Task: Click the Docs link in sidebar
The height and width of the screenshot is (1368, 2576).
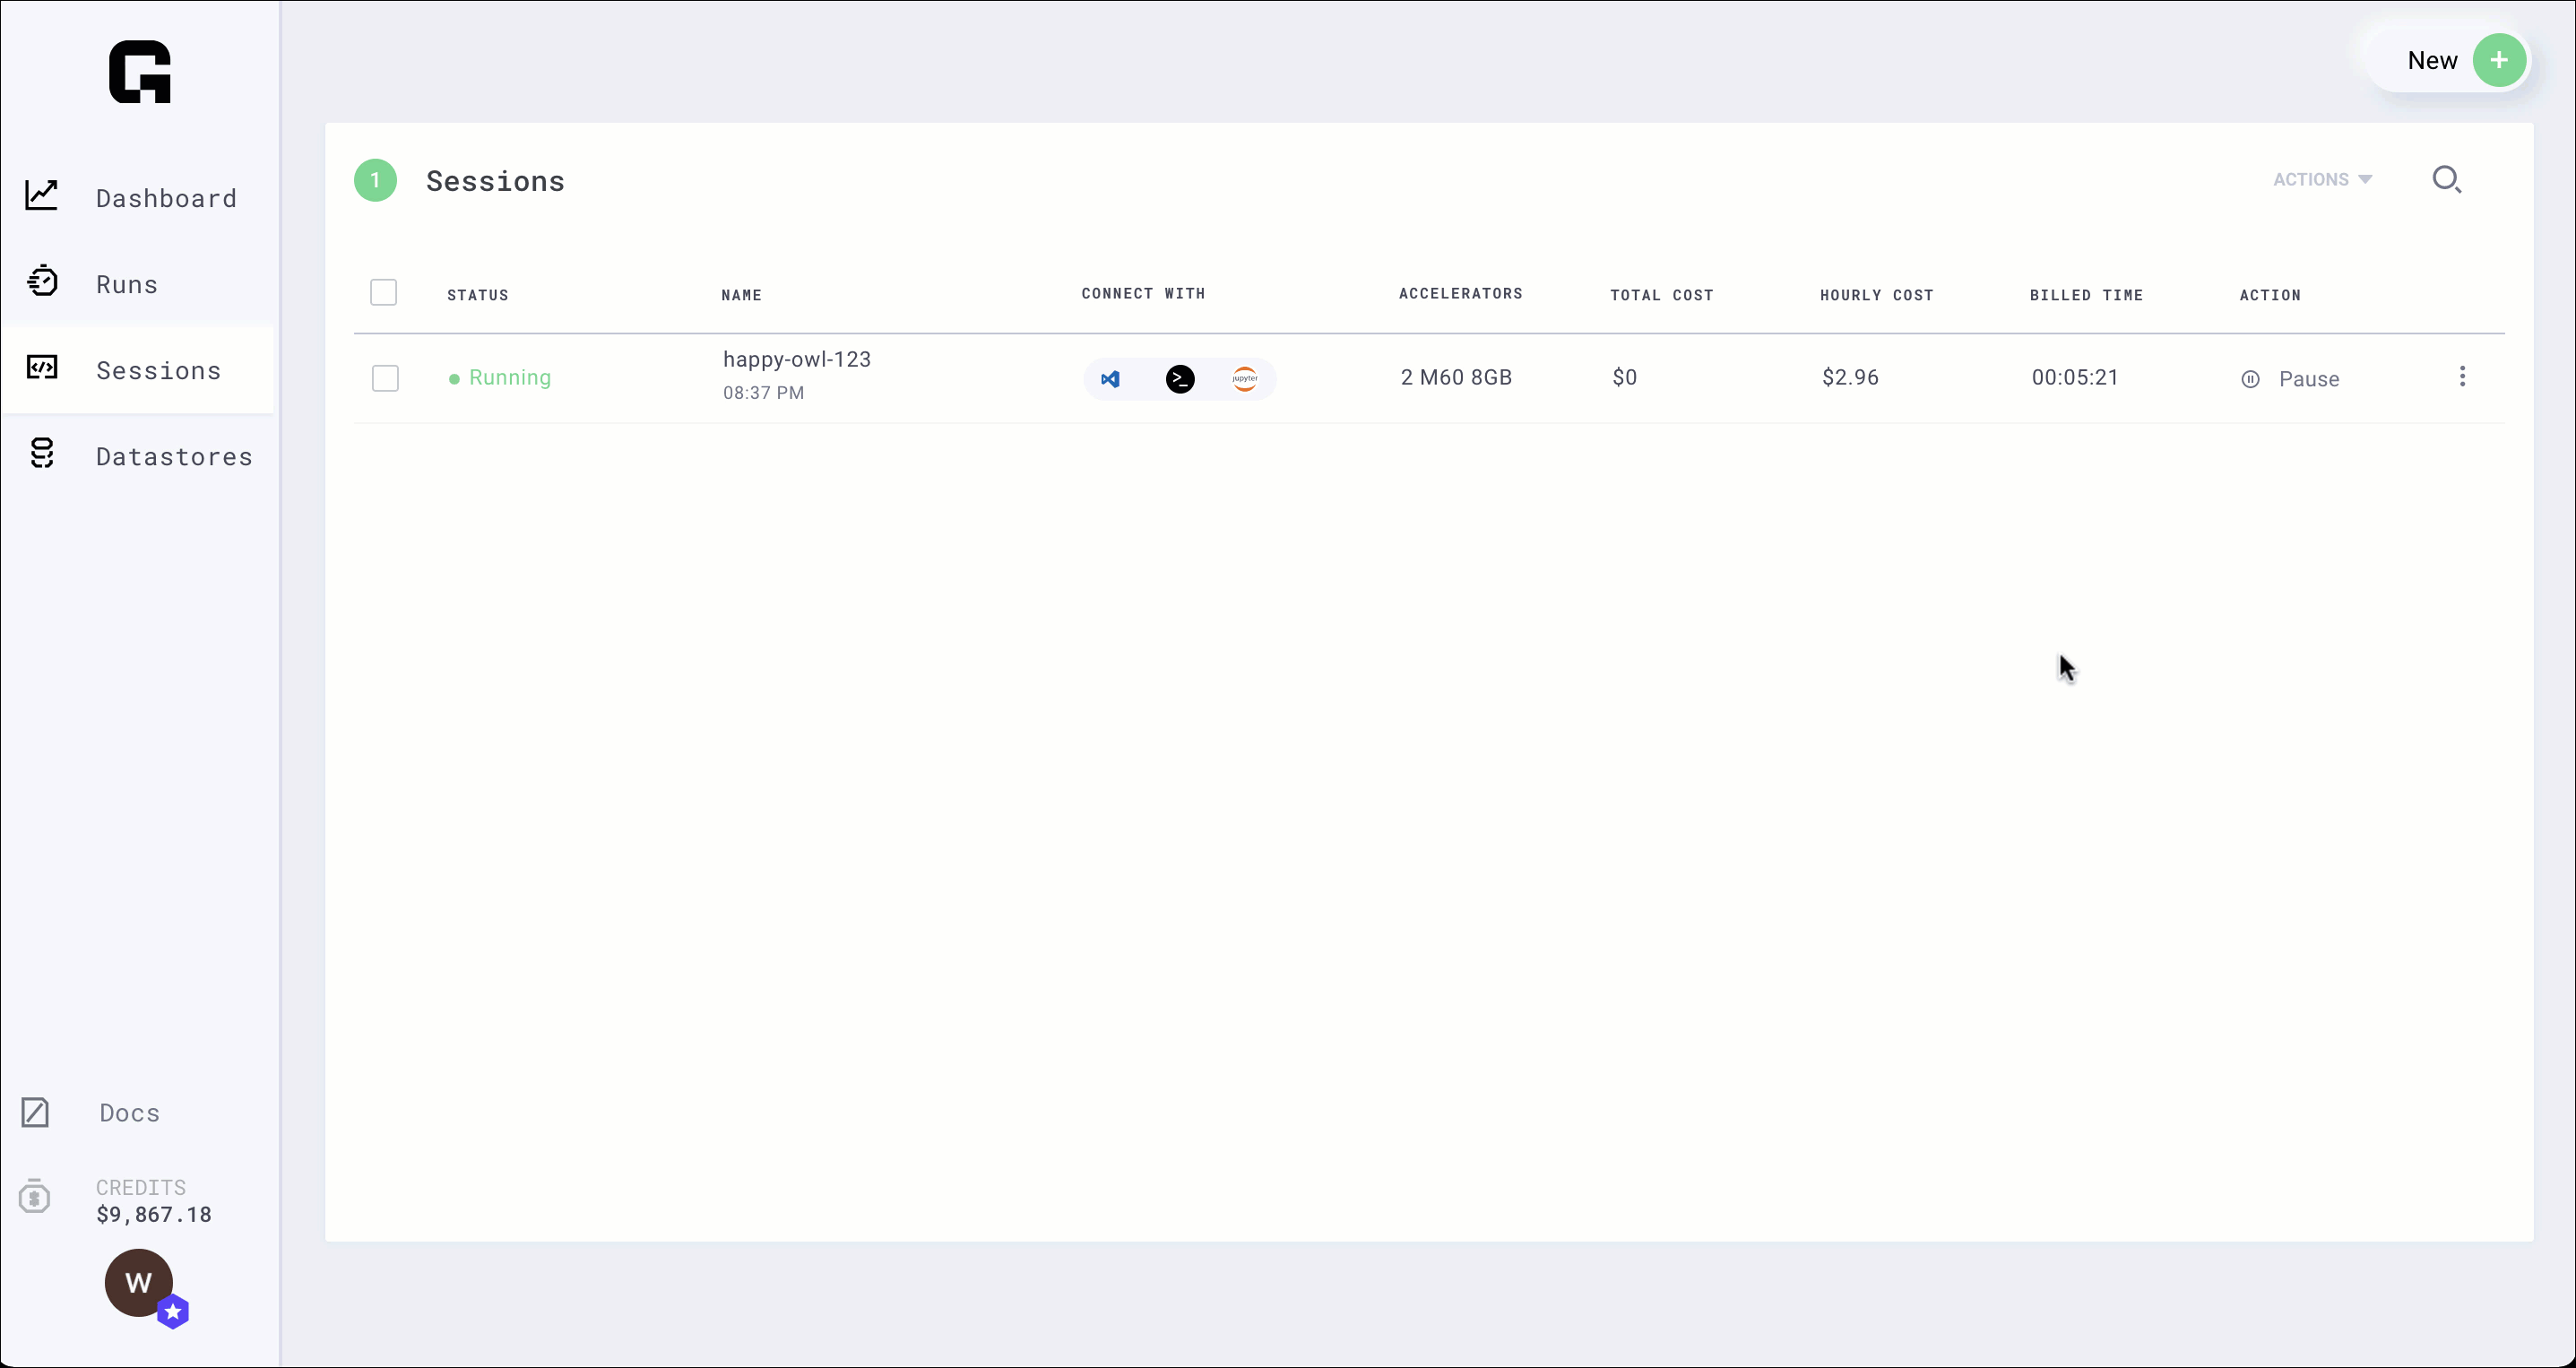Action: click(x=128, y=1113)
